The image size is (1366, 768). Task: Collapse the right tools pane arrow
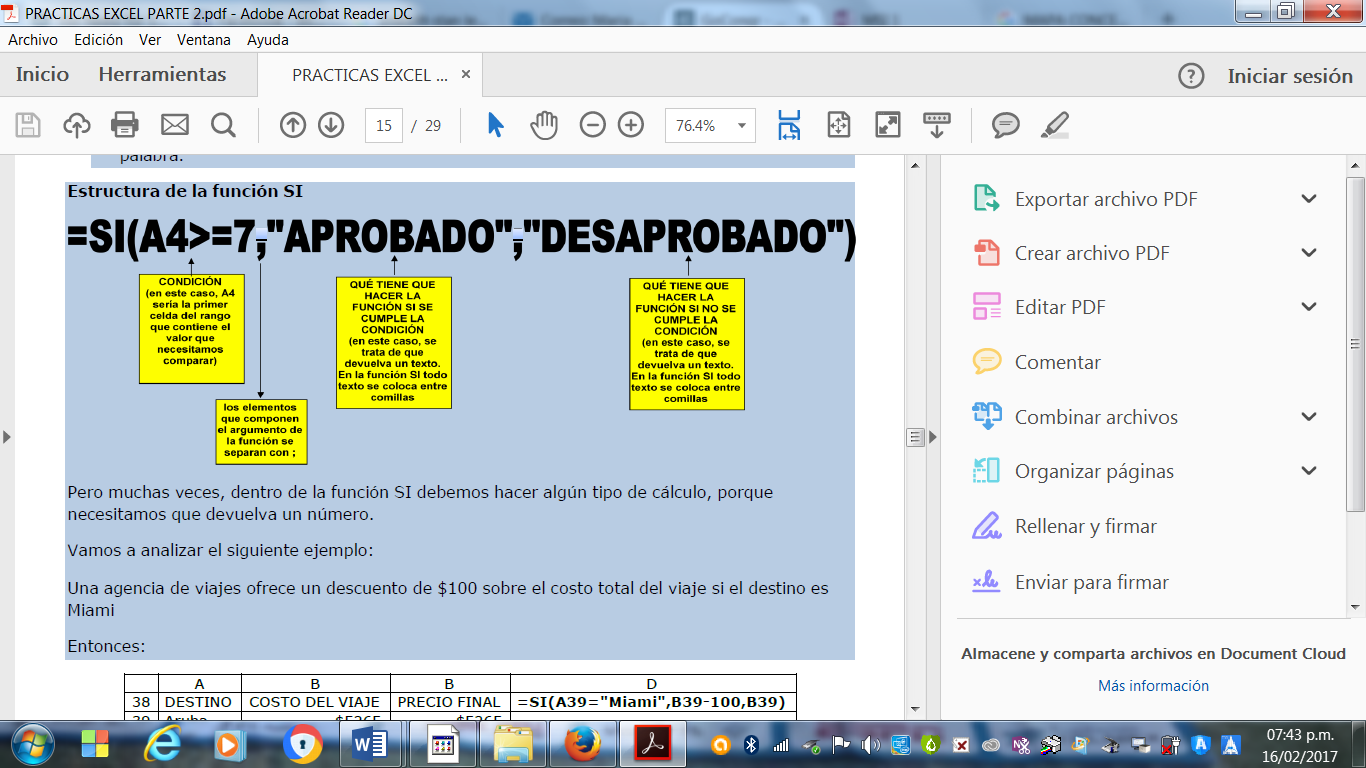pyautogui.click(x=934, y=437)
